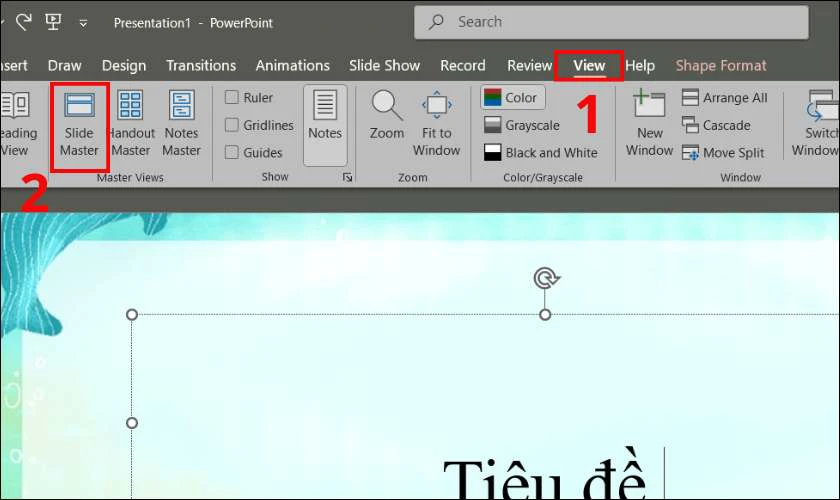Click in the Search box
This screenshot has width=840, height=500.
tap(611, 22)
